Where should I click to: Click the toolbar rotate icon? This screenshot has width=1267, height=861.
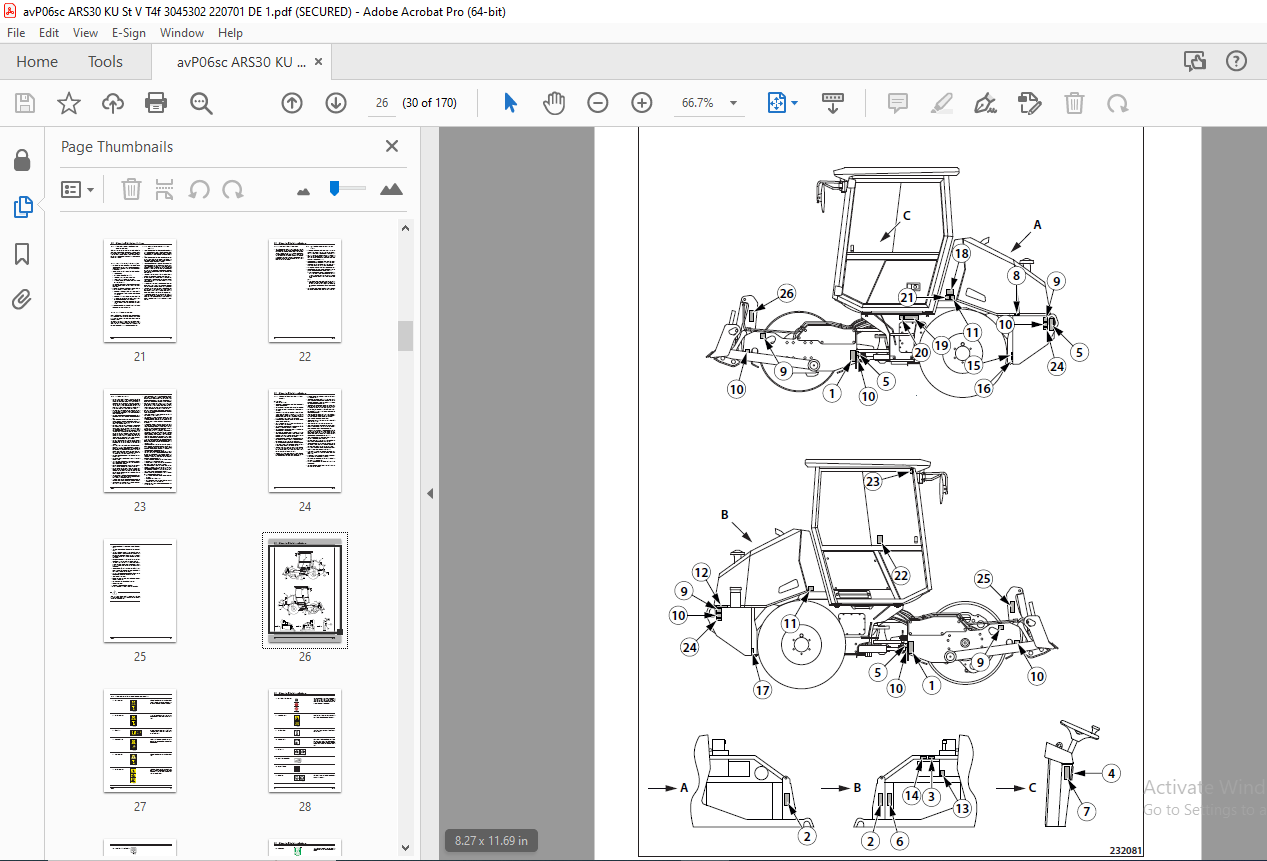point(1118,103)
